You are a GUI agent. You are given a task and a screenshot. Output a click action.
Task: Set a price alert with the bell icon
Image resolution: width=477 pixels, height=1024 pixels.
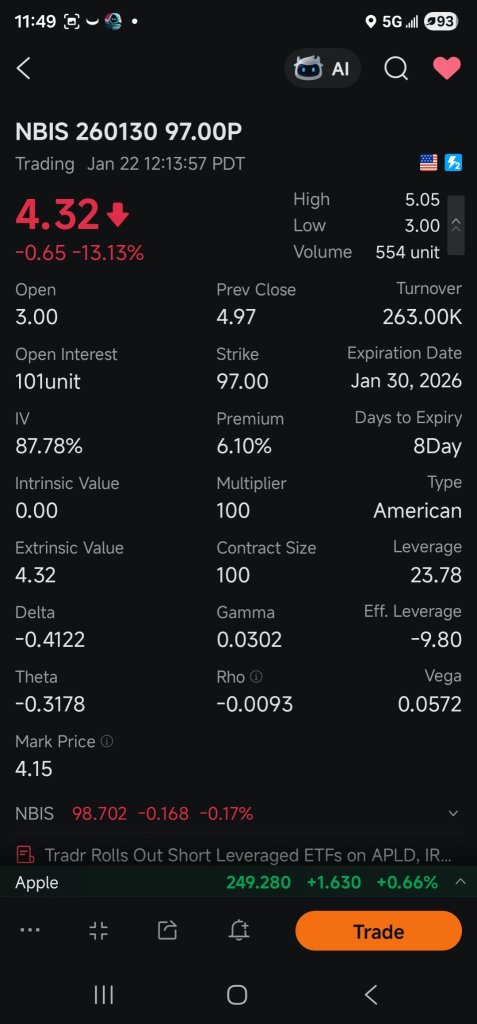tap(239, 931)
